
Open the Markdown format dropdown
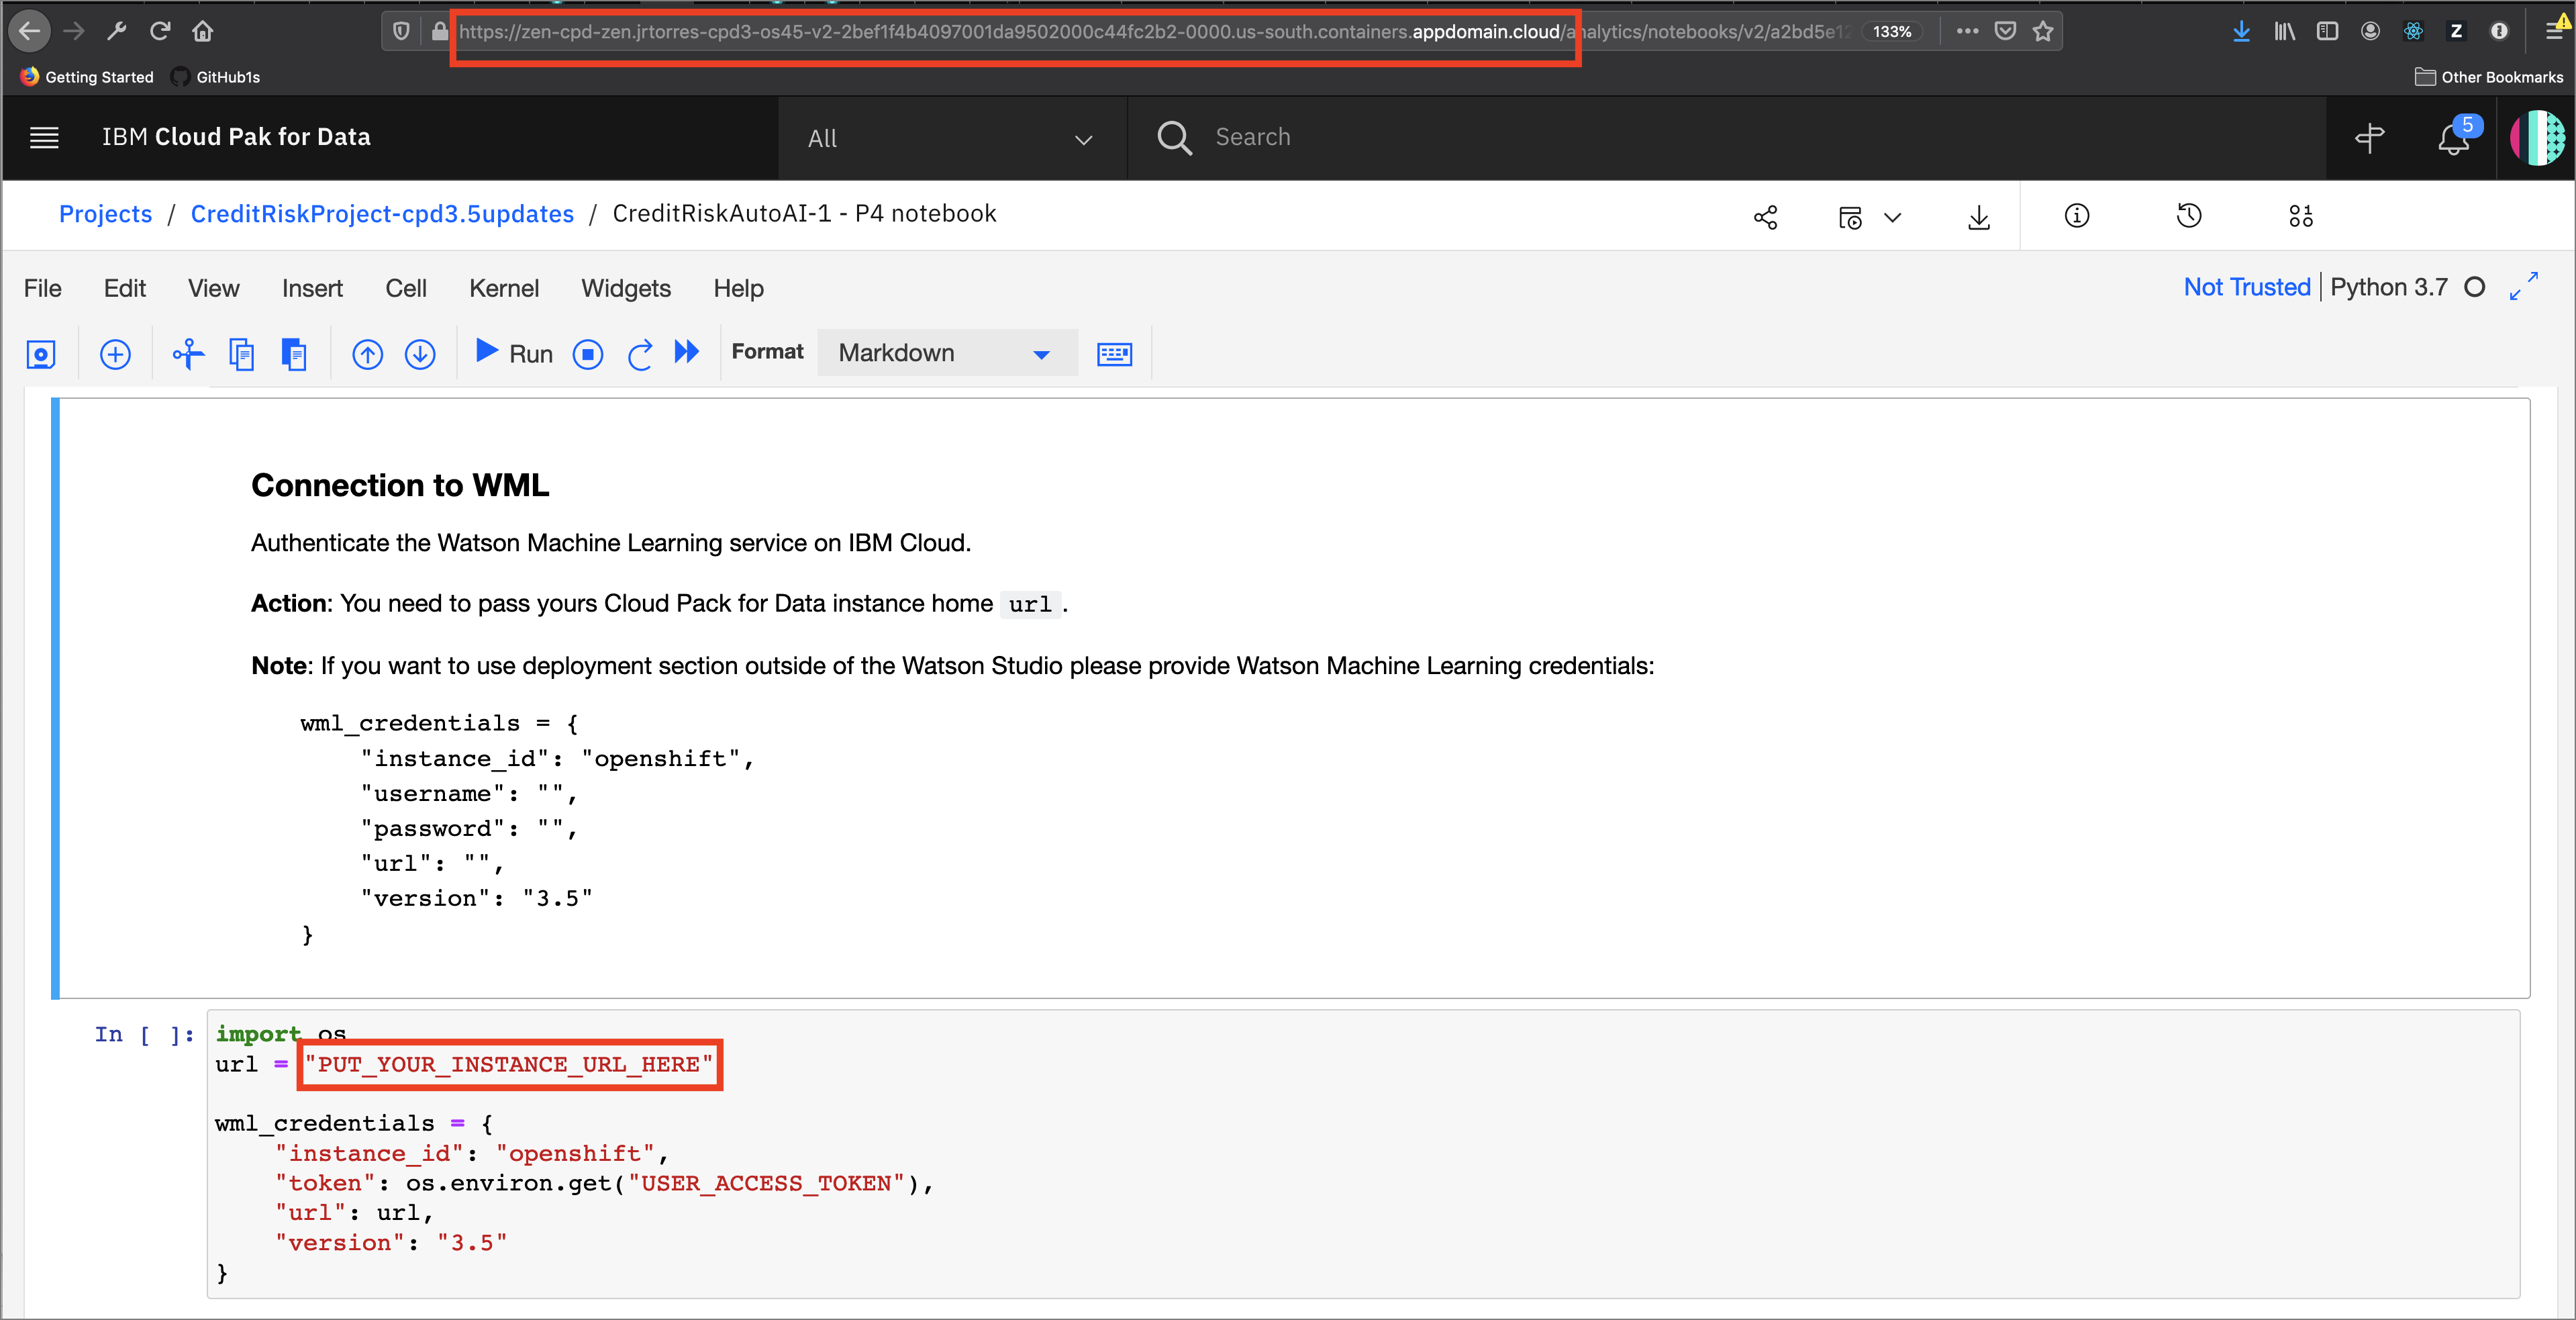944,353
